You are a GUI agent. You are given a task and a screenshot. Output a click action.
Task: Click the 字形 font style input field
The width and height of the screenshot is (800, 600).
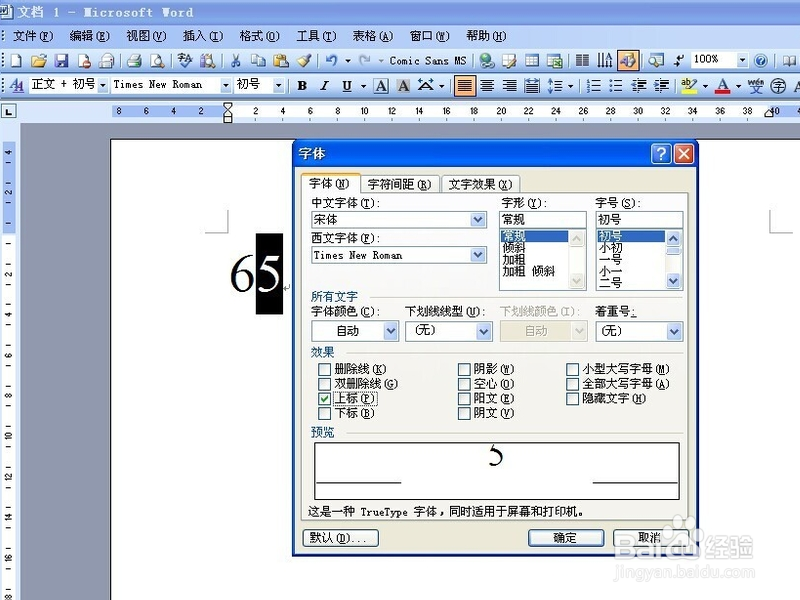(x=542, y=219)
